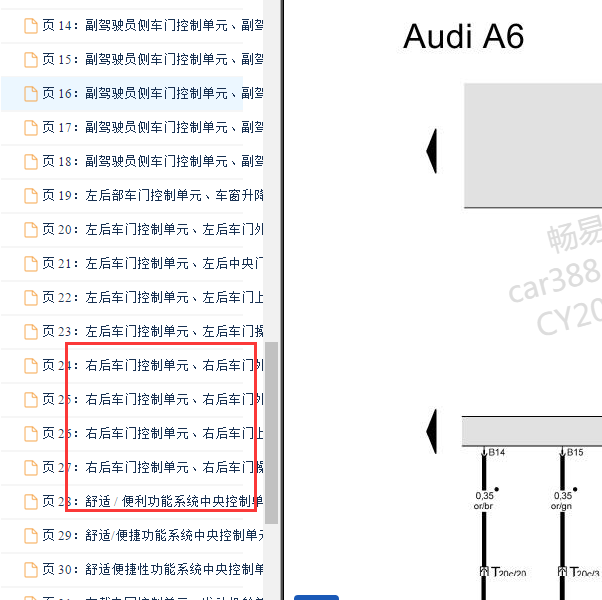Screen dimensions: 602x600
Task: Click B15 pin label in wiring diagram
Action: (x=575, y=452)
